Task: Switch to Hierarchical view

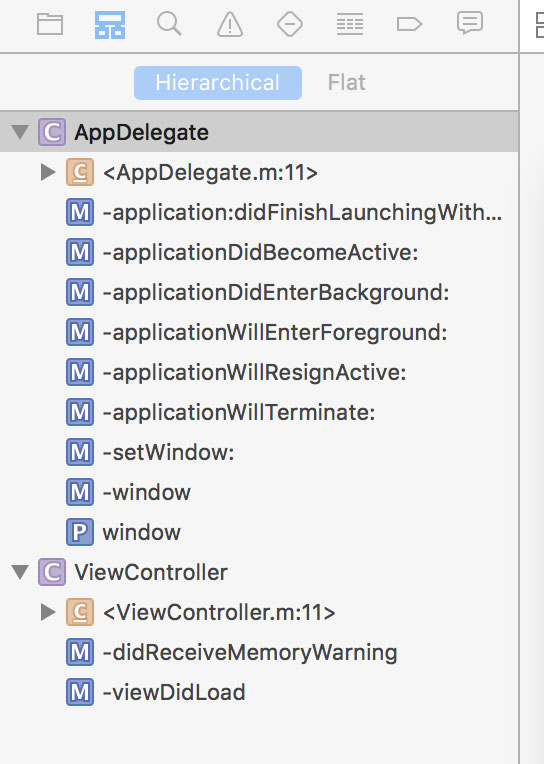Action: pyautogui.click(x=218, y=83)
